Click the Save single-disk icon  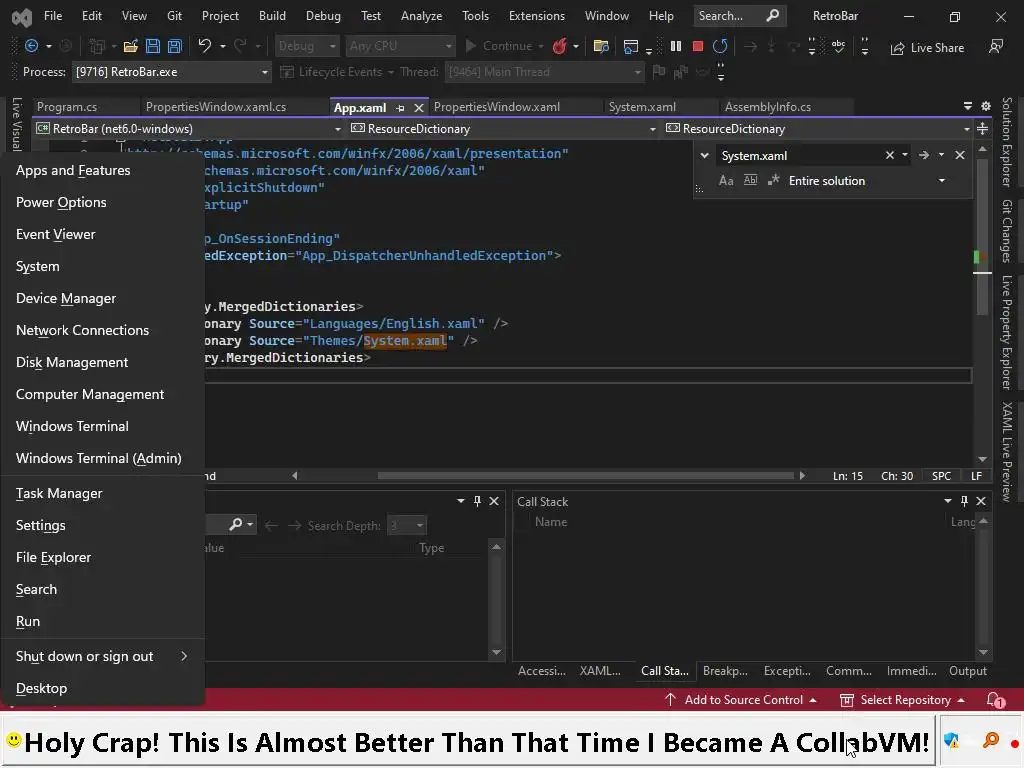click(x=153, y=46)
